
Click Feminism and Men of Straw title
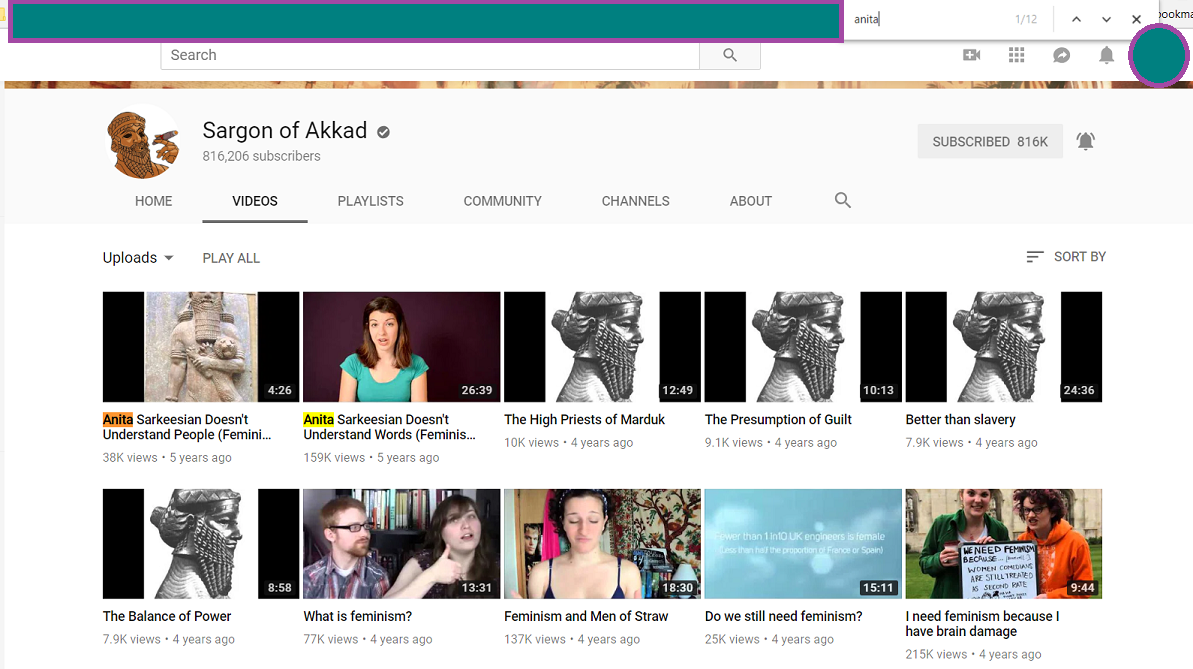pos(586,616)
